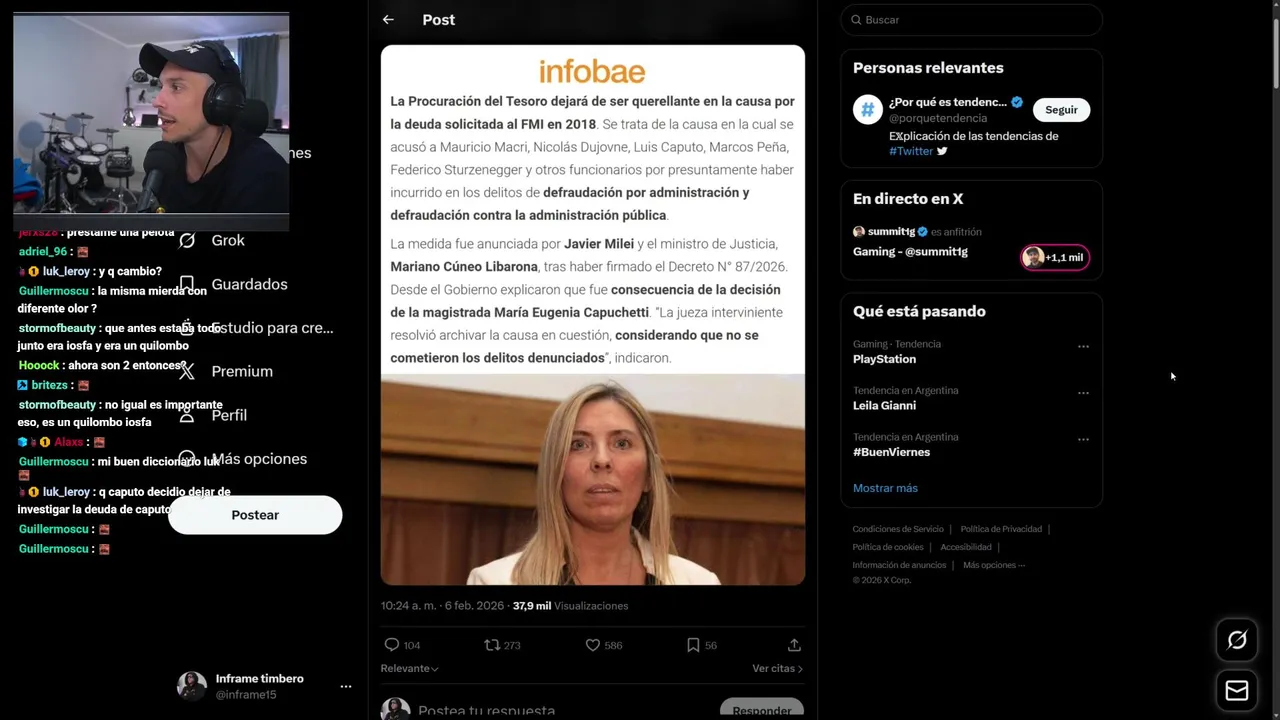This screenshot has width=1280, height=720.
Task: Open Más opciones in sidebar menu
Action: [x=259, y=459]
